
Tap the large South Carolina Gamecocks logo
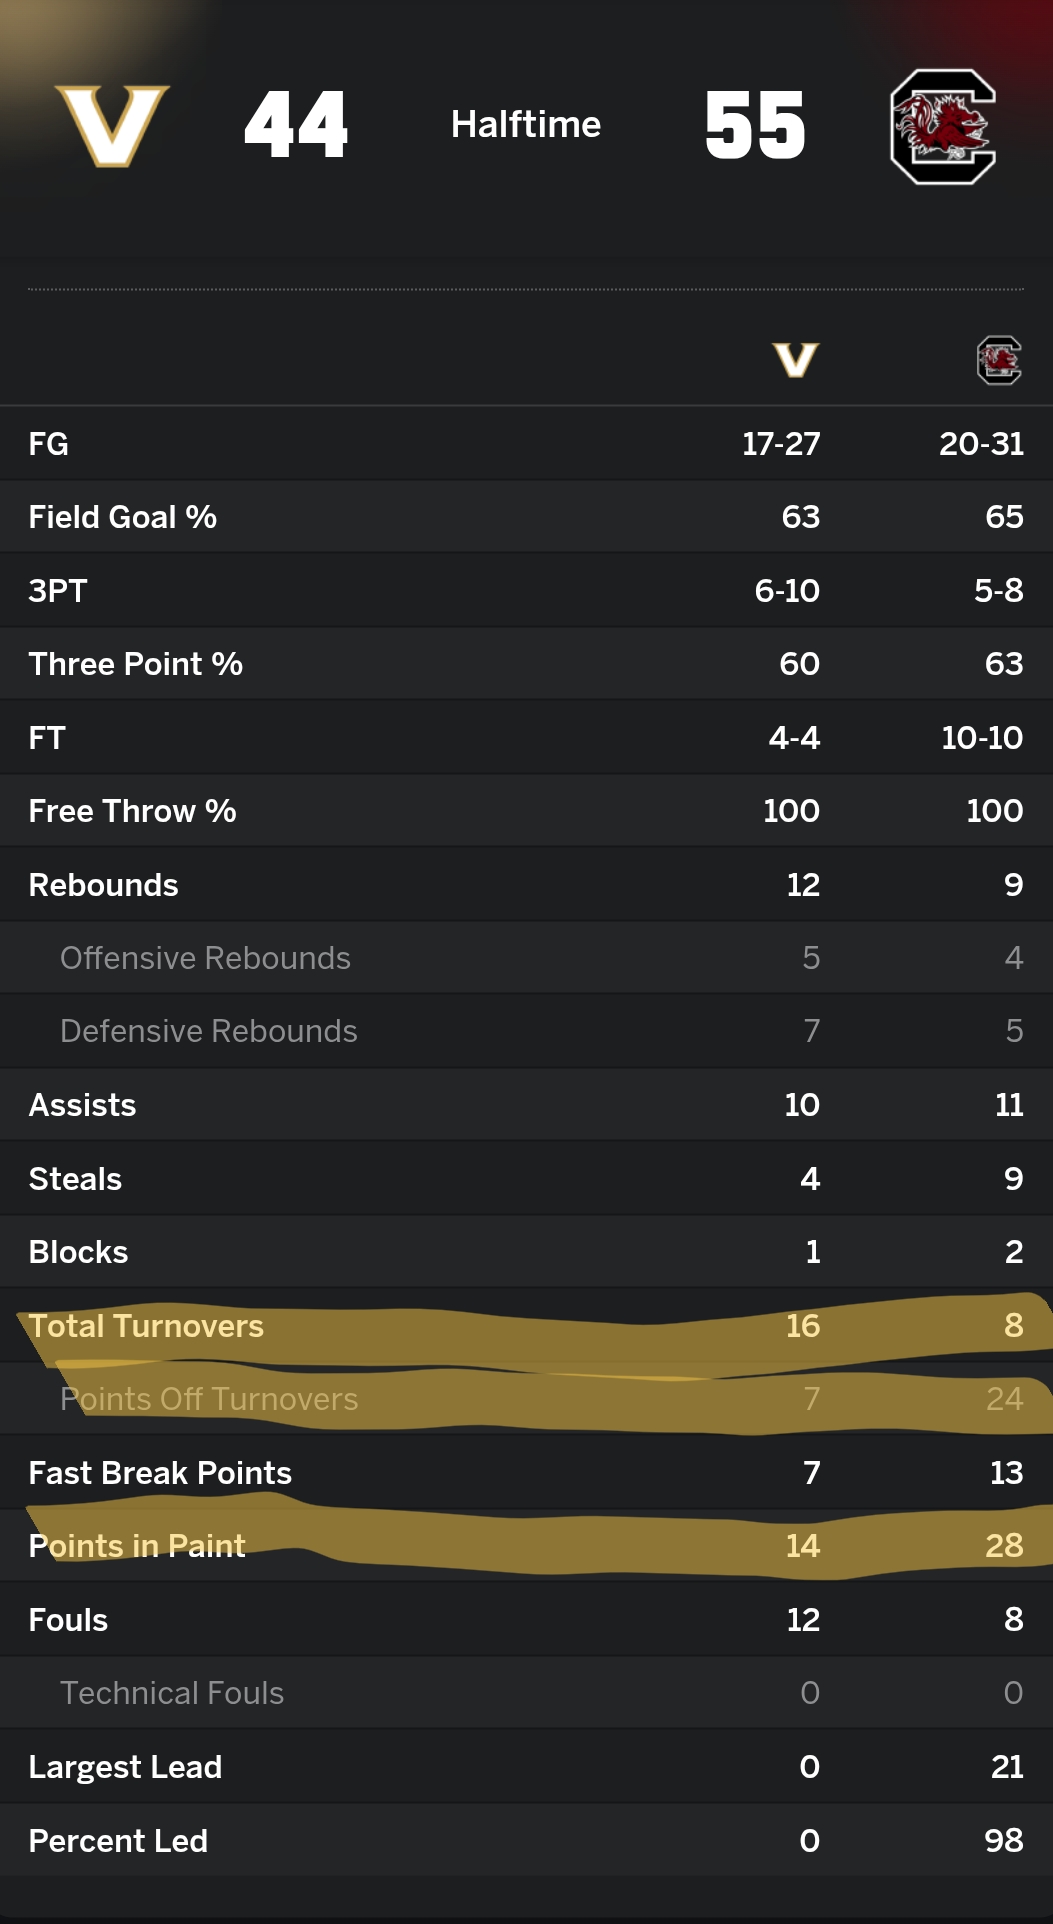coord(943,127)
